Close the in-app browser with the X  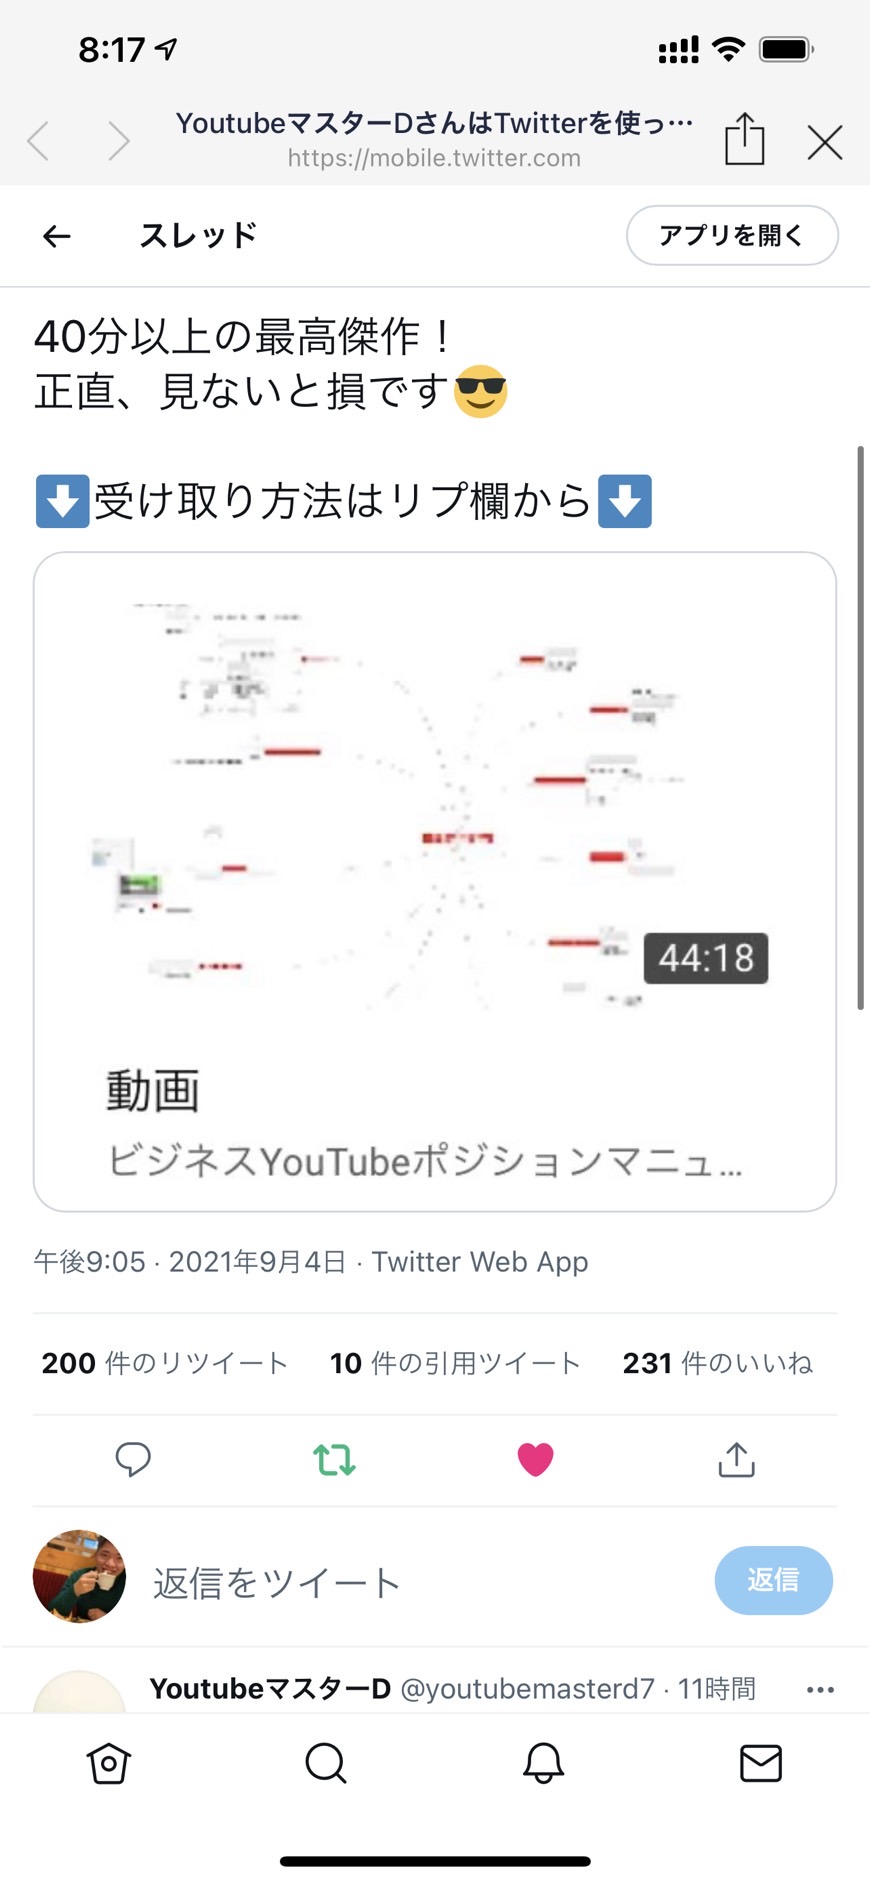click(825, 143)
